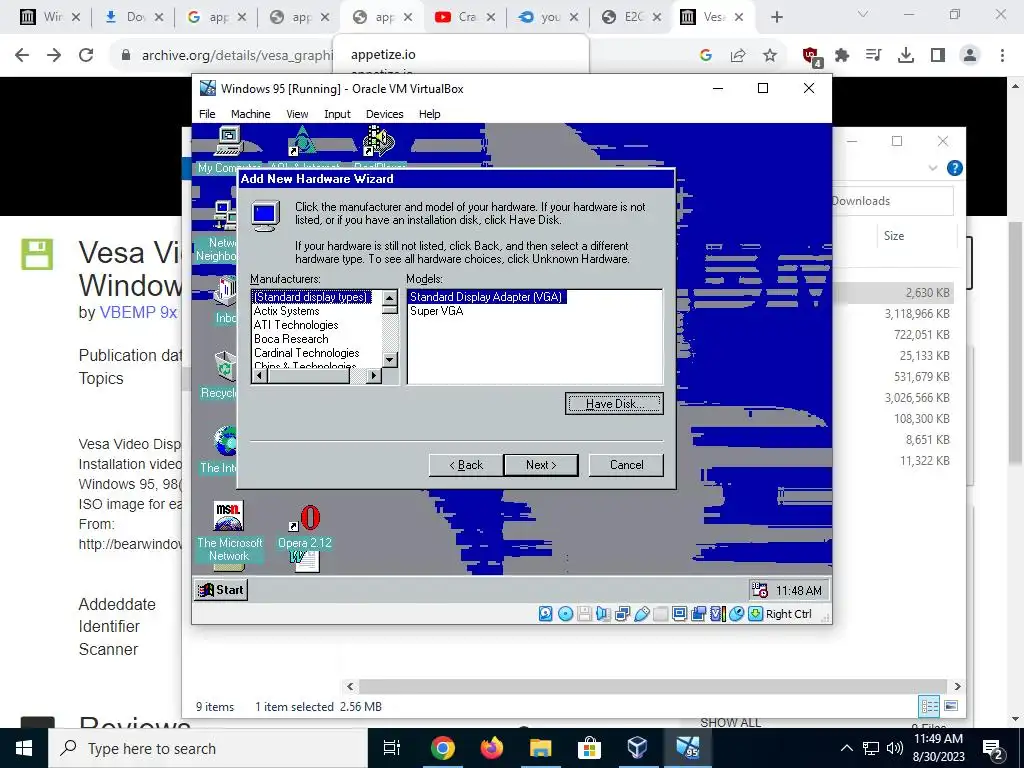Click the network adapters indicator in VirtualBox
This screenshot has height=768, width=1024.
[x=622, y=614]
